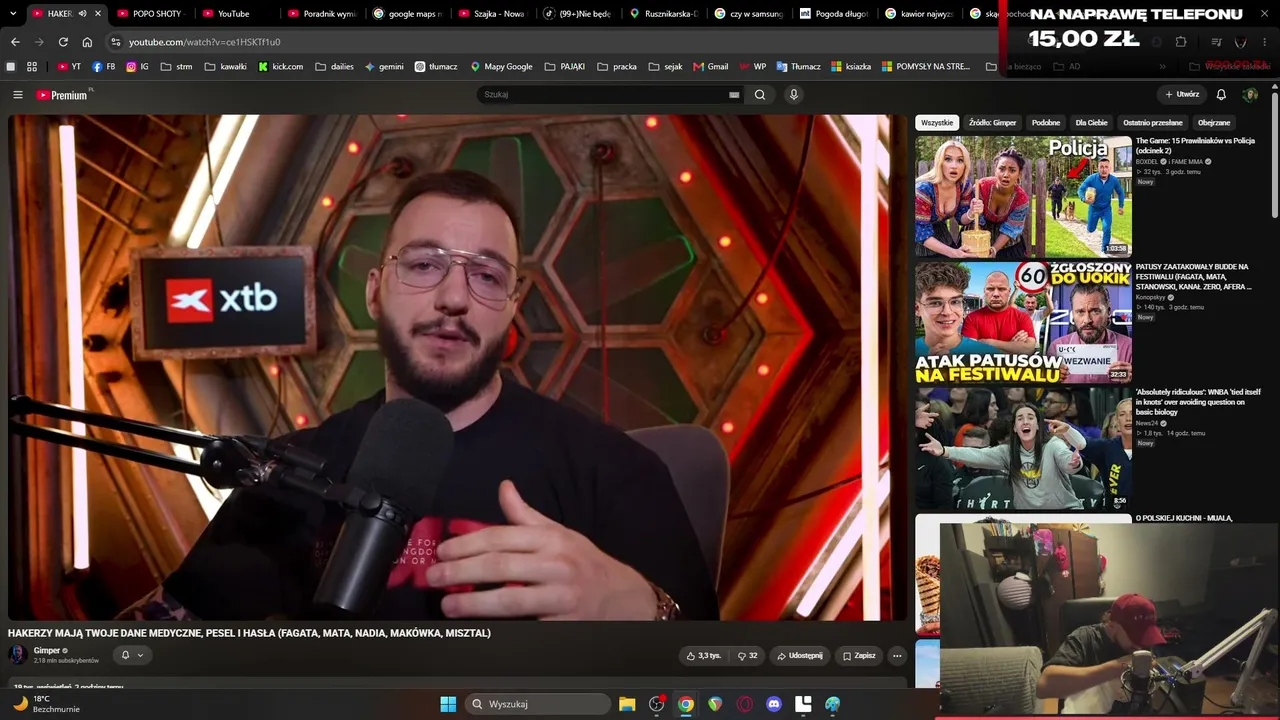Open the Gimper channel avatar
This screenshot has width=1280, height=720.
click(18, 655)
